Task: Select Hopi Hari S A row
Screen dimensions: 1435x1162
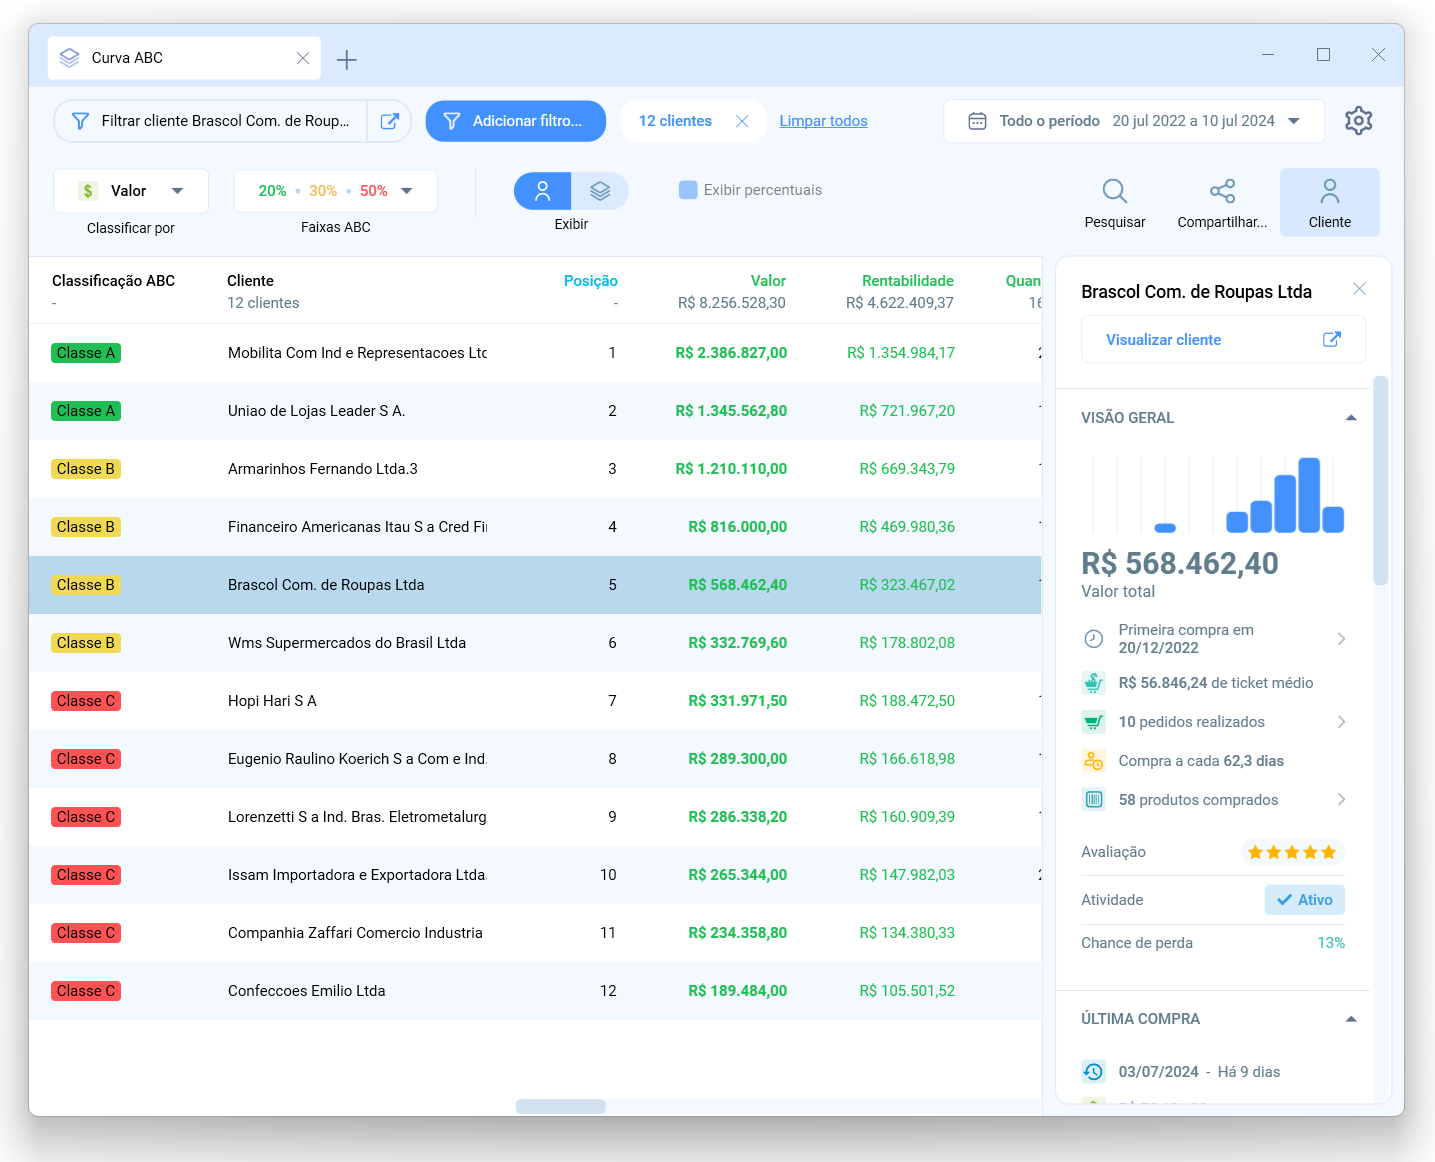Action: (x=535, y=701)
